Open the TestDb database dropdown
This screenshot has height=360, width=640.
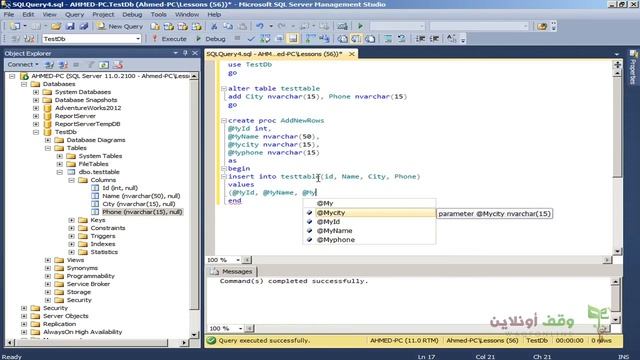click(138, 39)
